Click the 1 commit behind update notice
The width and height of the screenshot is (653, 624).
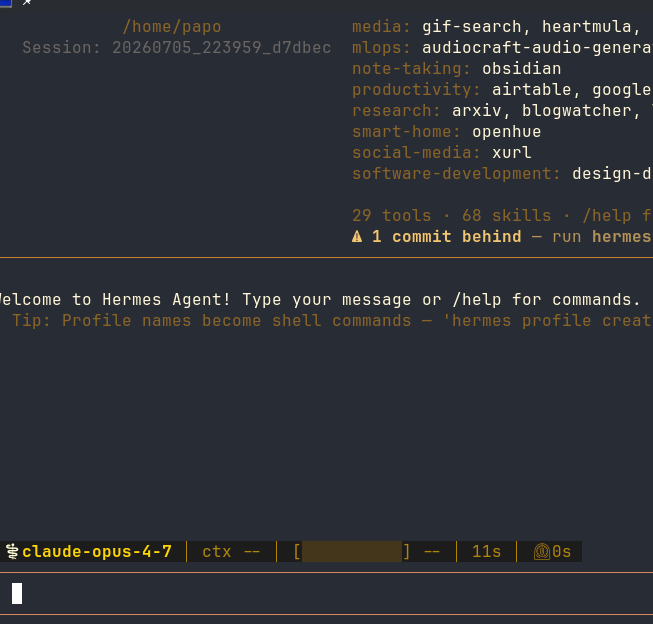[x=446, y=237]
